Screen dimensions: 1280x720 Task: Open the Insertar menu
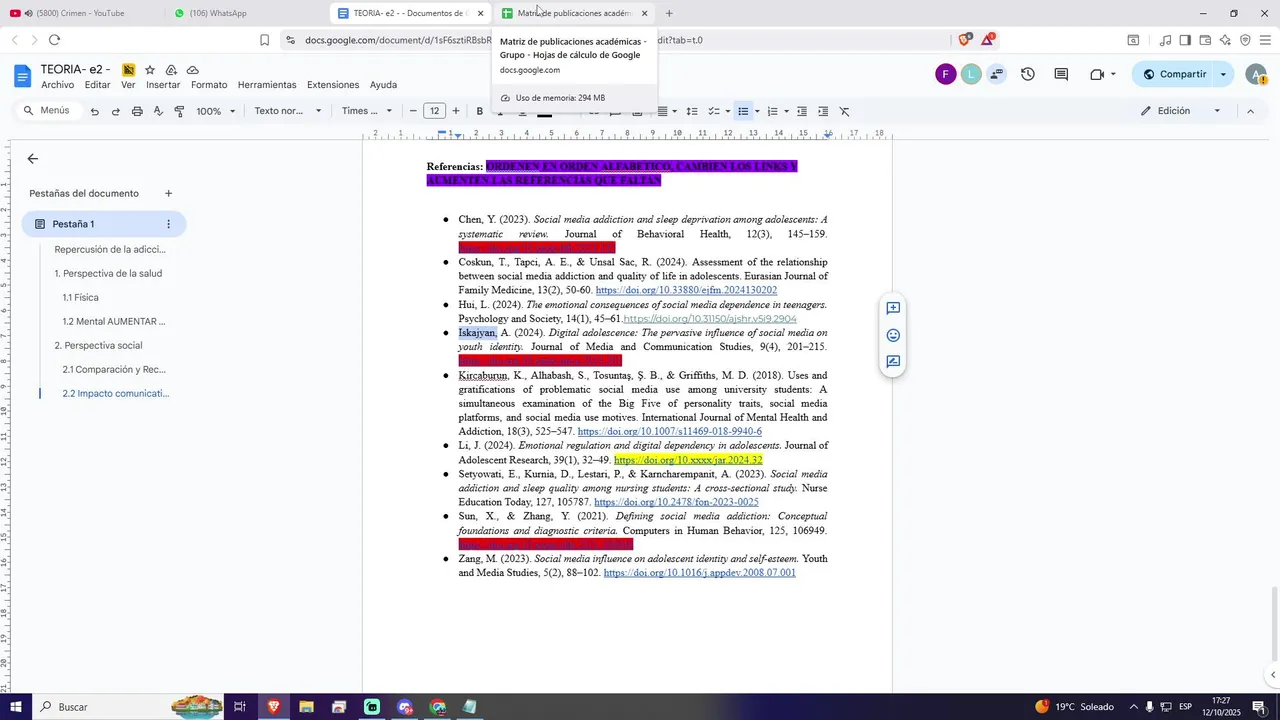[x=163, y=85]
